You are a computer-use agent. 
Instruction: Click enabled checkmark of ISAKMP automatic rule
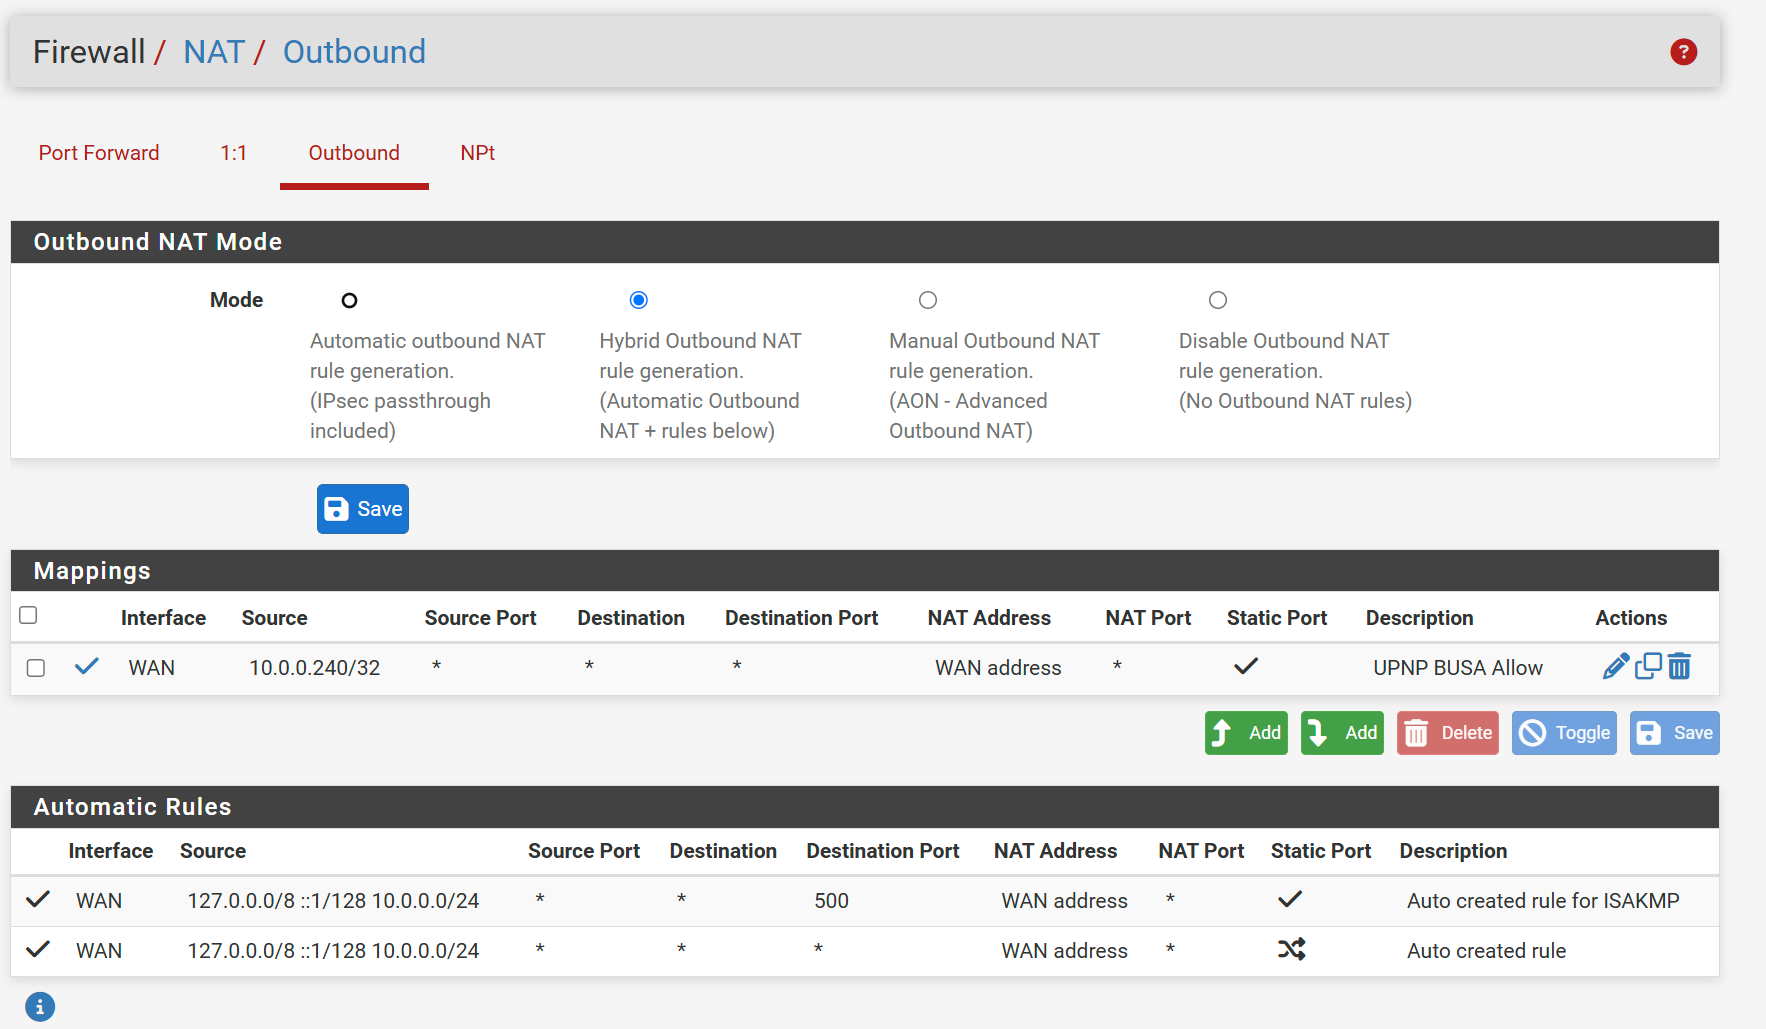tap(38, 899)
